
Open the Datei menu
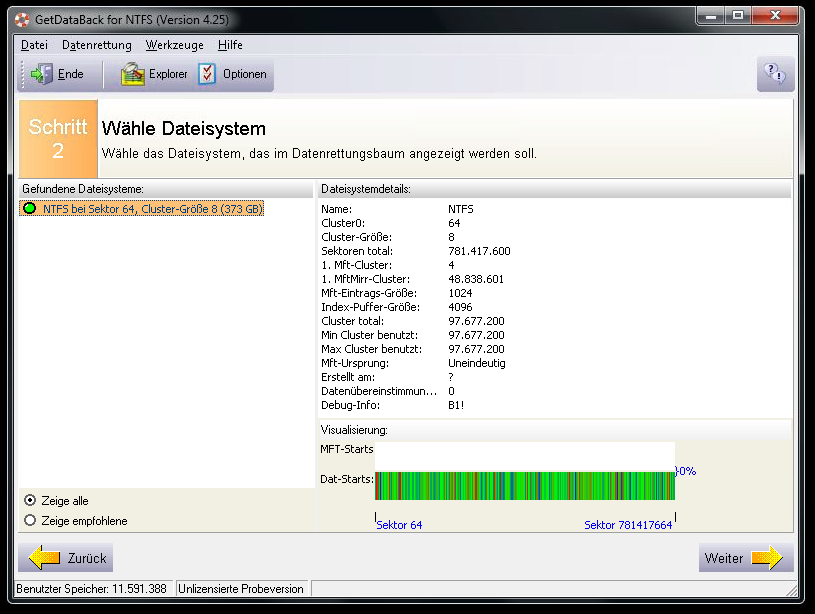34,45
